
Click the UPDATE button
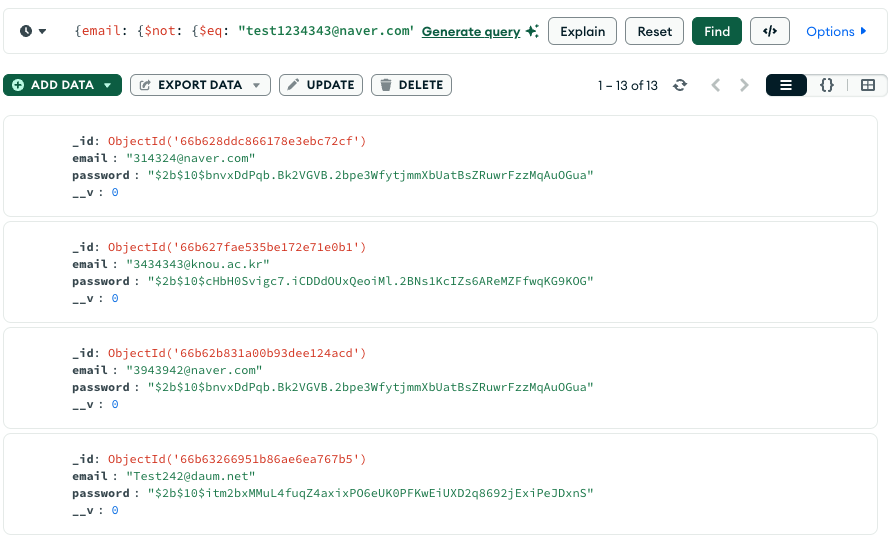[x=321, y=85]
